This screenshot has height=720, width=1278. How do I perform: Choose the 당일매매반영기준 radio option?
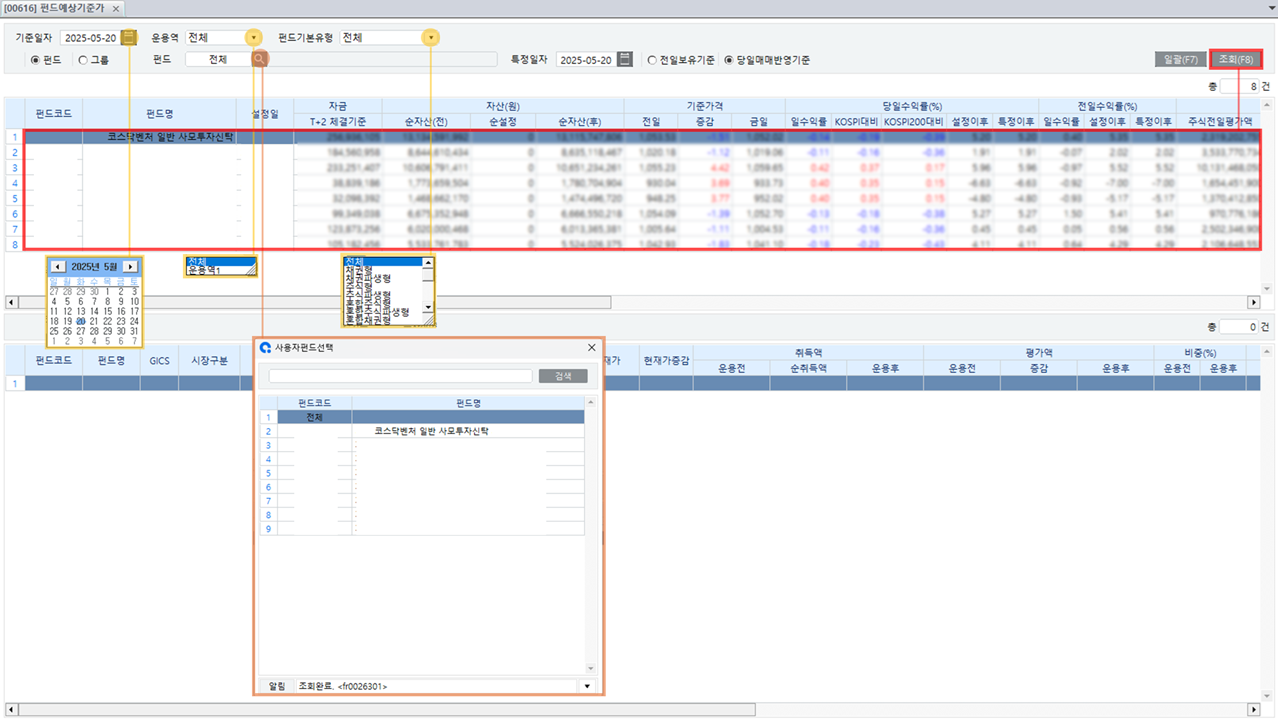coord(728,60)
